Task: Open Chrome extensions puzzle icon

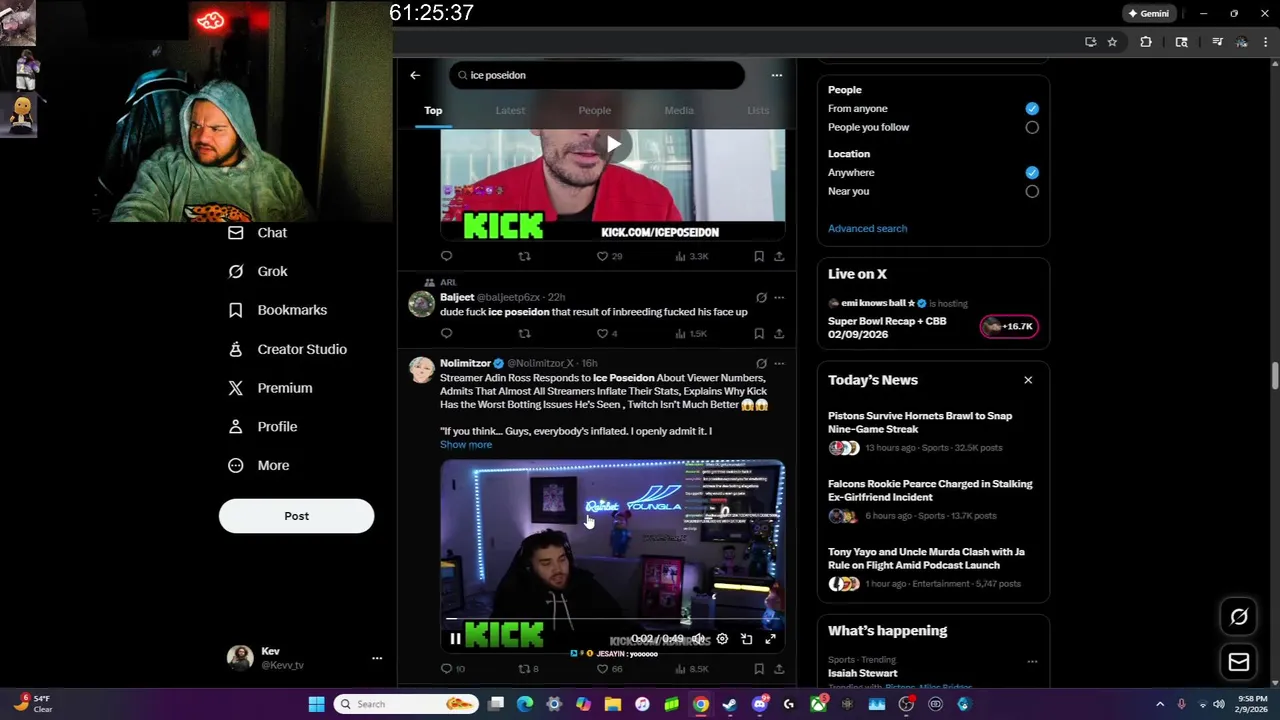Action: [1146, 42]
